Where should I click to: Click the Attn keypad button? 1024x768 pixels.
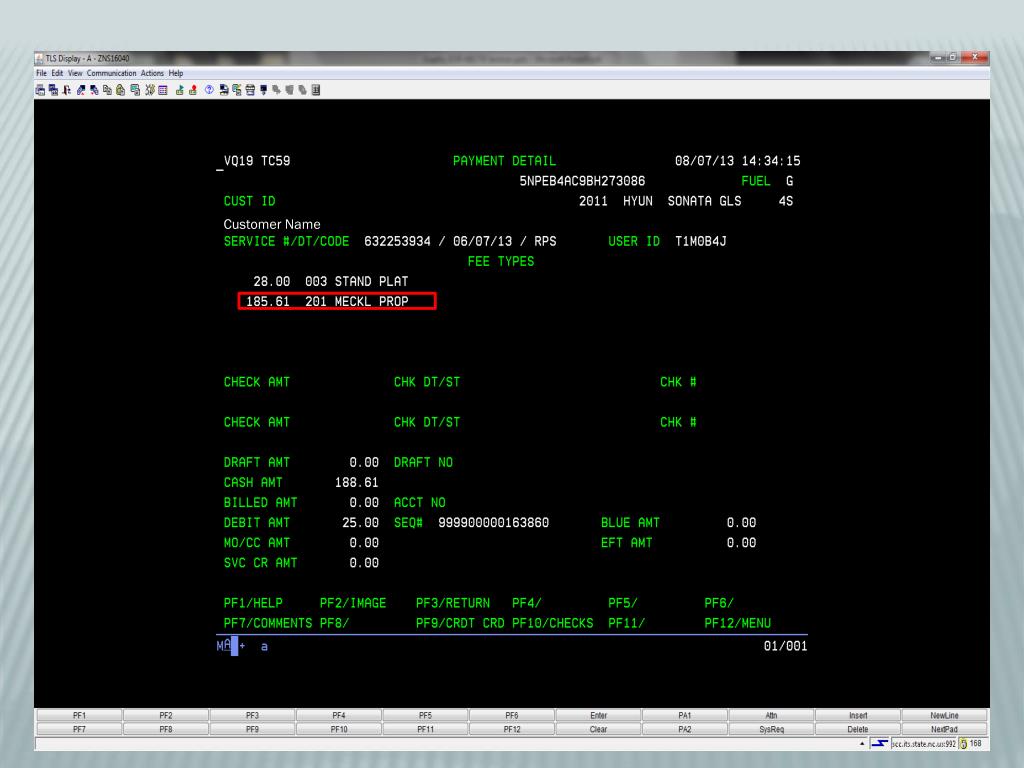pos(771,716)
